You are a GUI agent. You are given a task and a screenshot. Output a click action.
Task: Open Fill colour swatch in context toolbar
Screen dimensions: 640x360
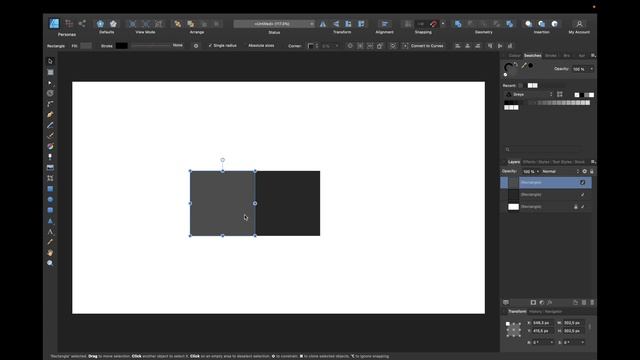[x=86, y=46]
